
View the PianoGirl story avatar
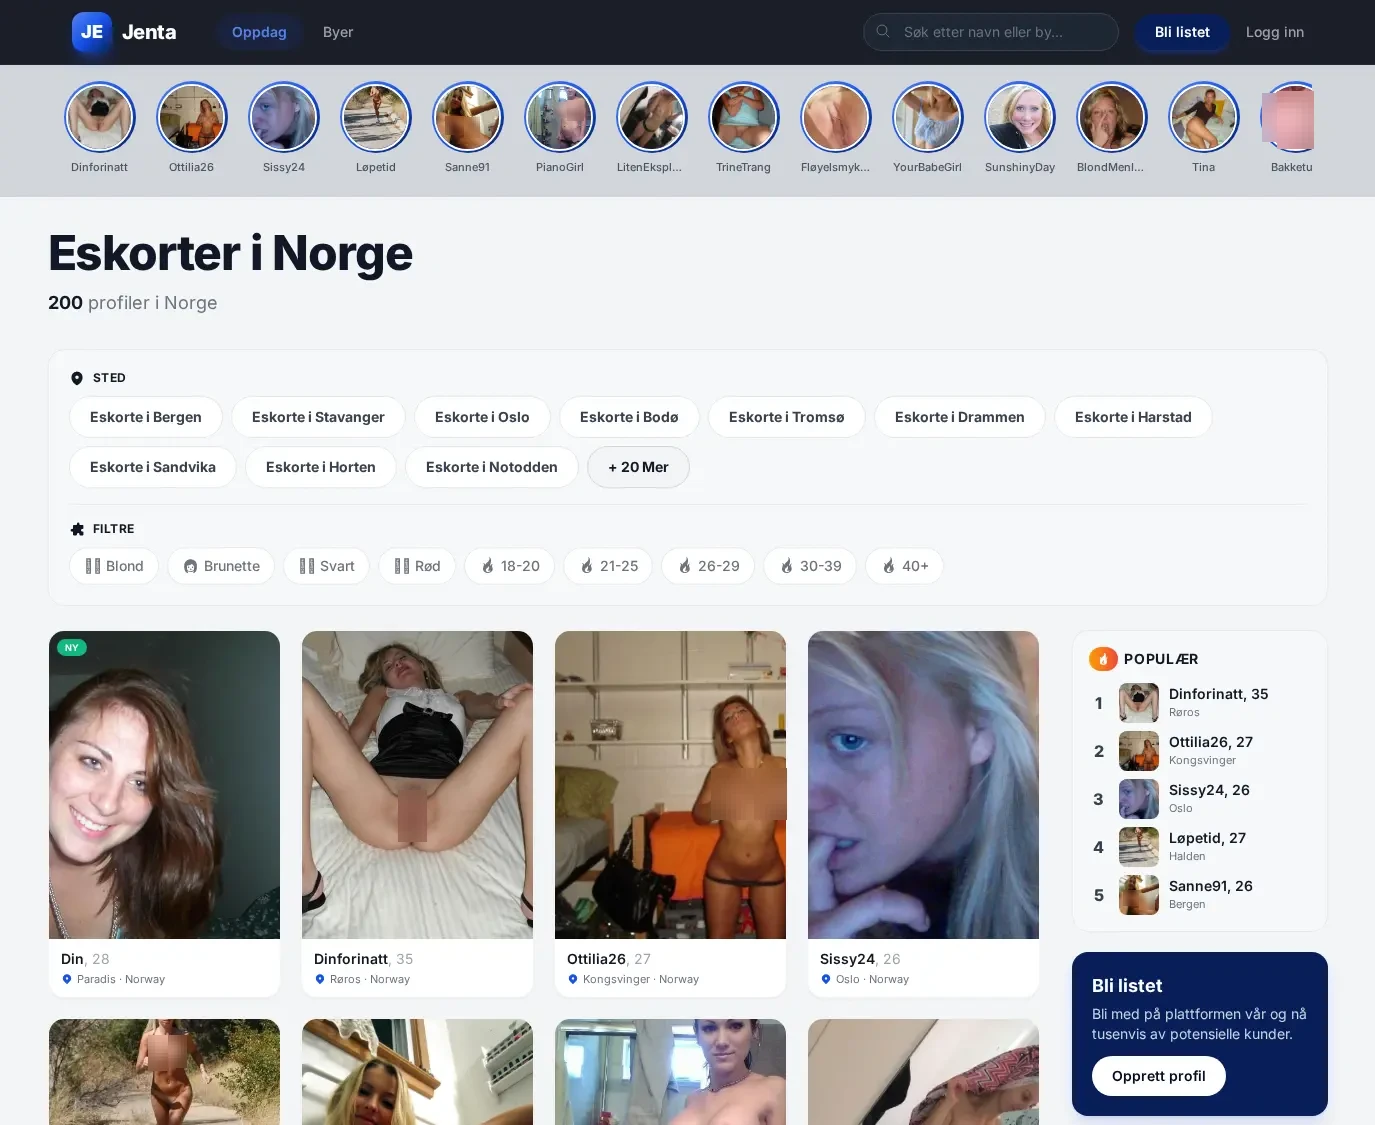560,117
